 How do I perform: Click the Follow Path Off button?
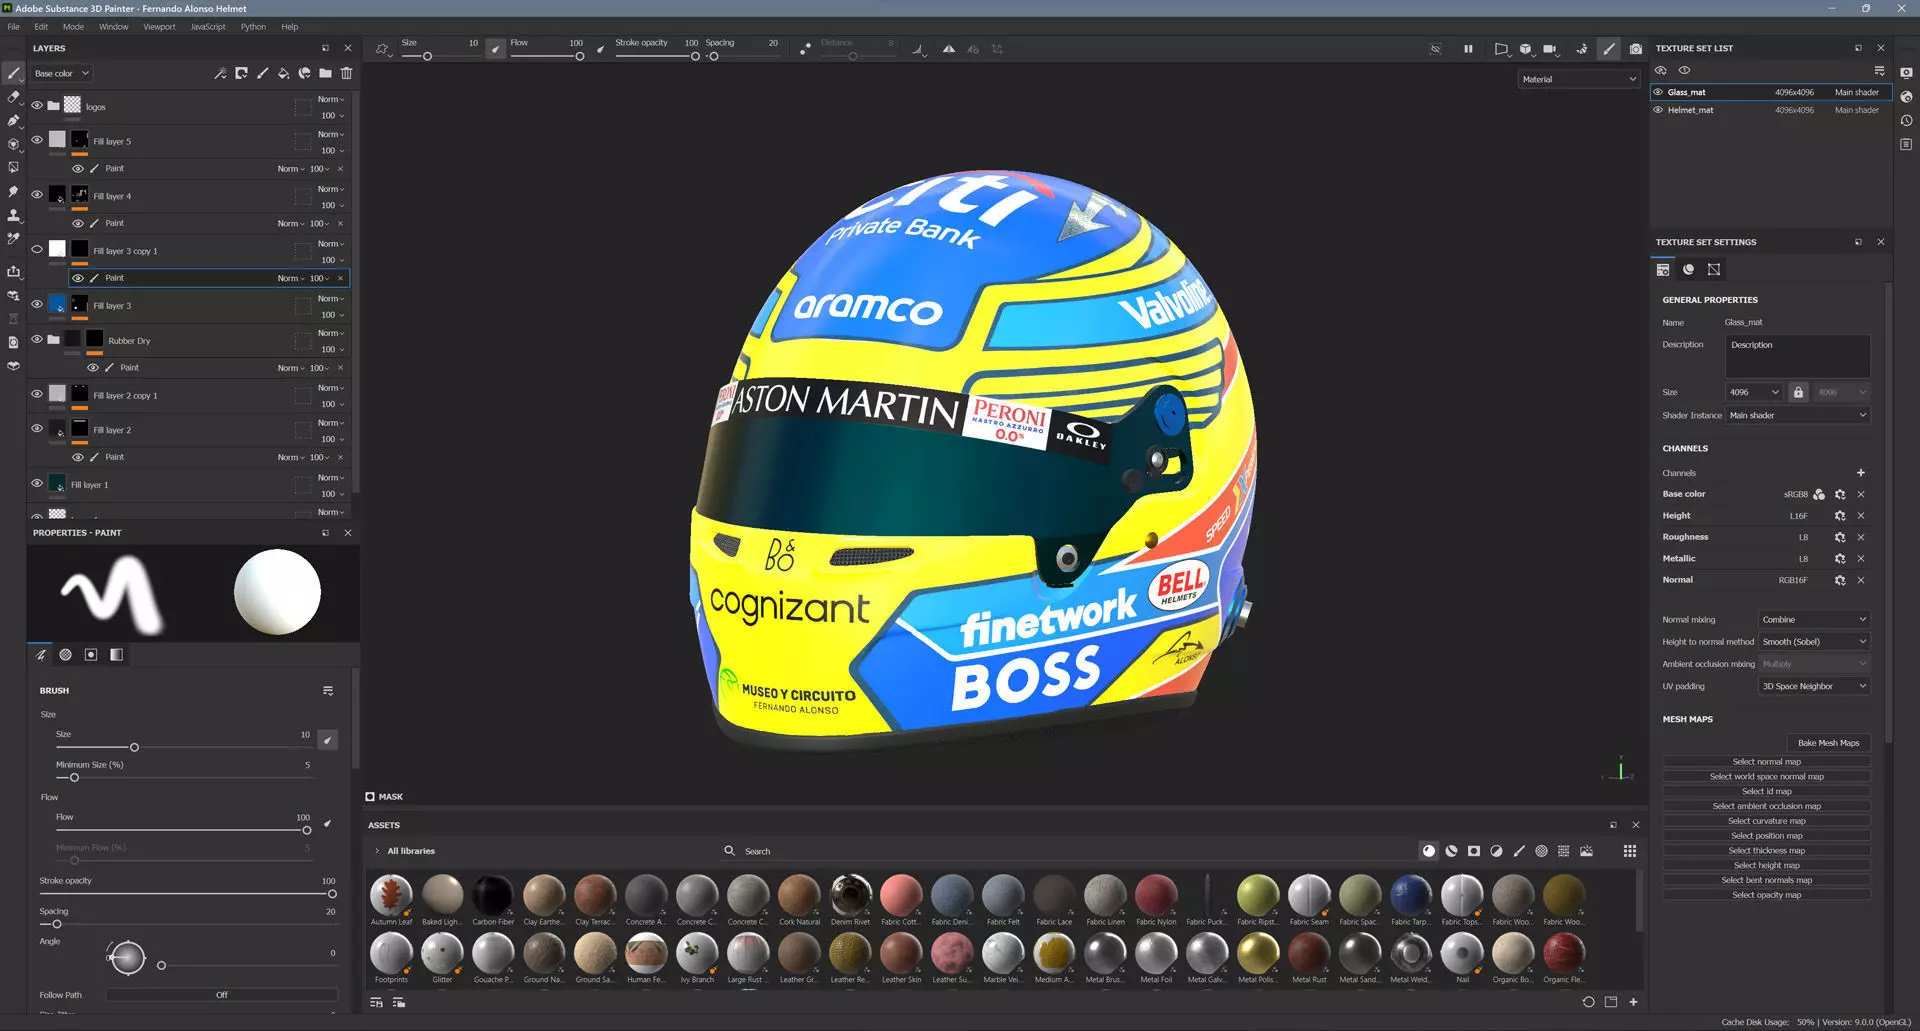click(222, 995)
